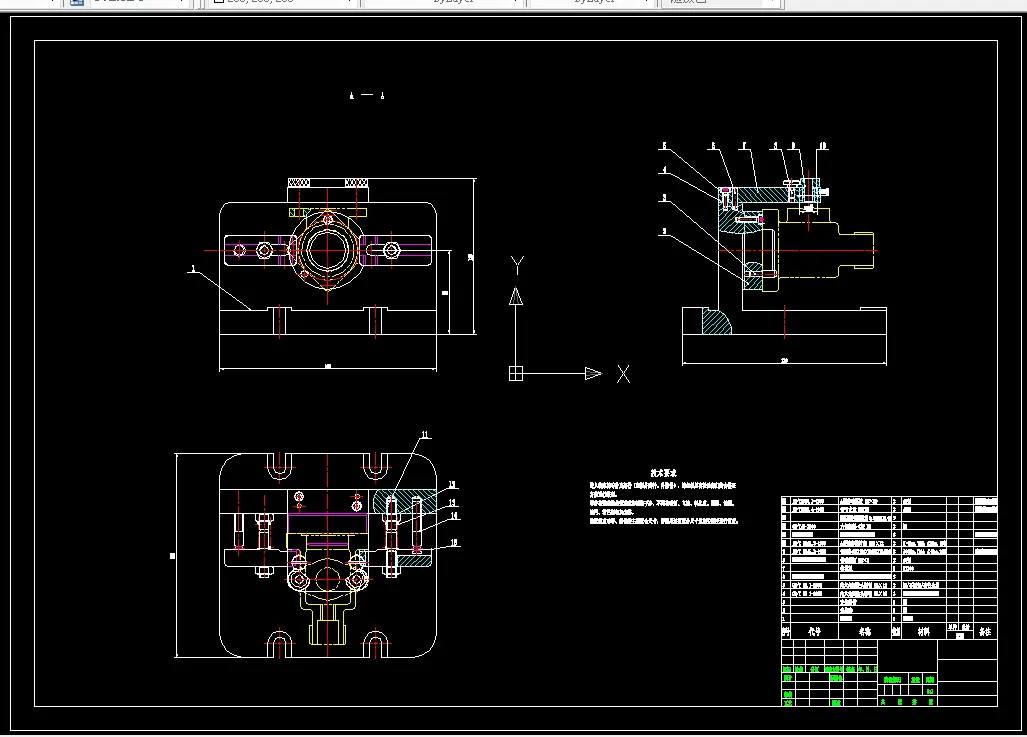
Task: Select balloon number 1 in front view
Action: (193, 269)
